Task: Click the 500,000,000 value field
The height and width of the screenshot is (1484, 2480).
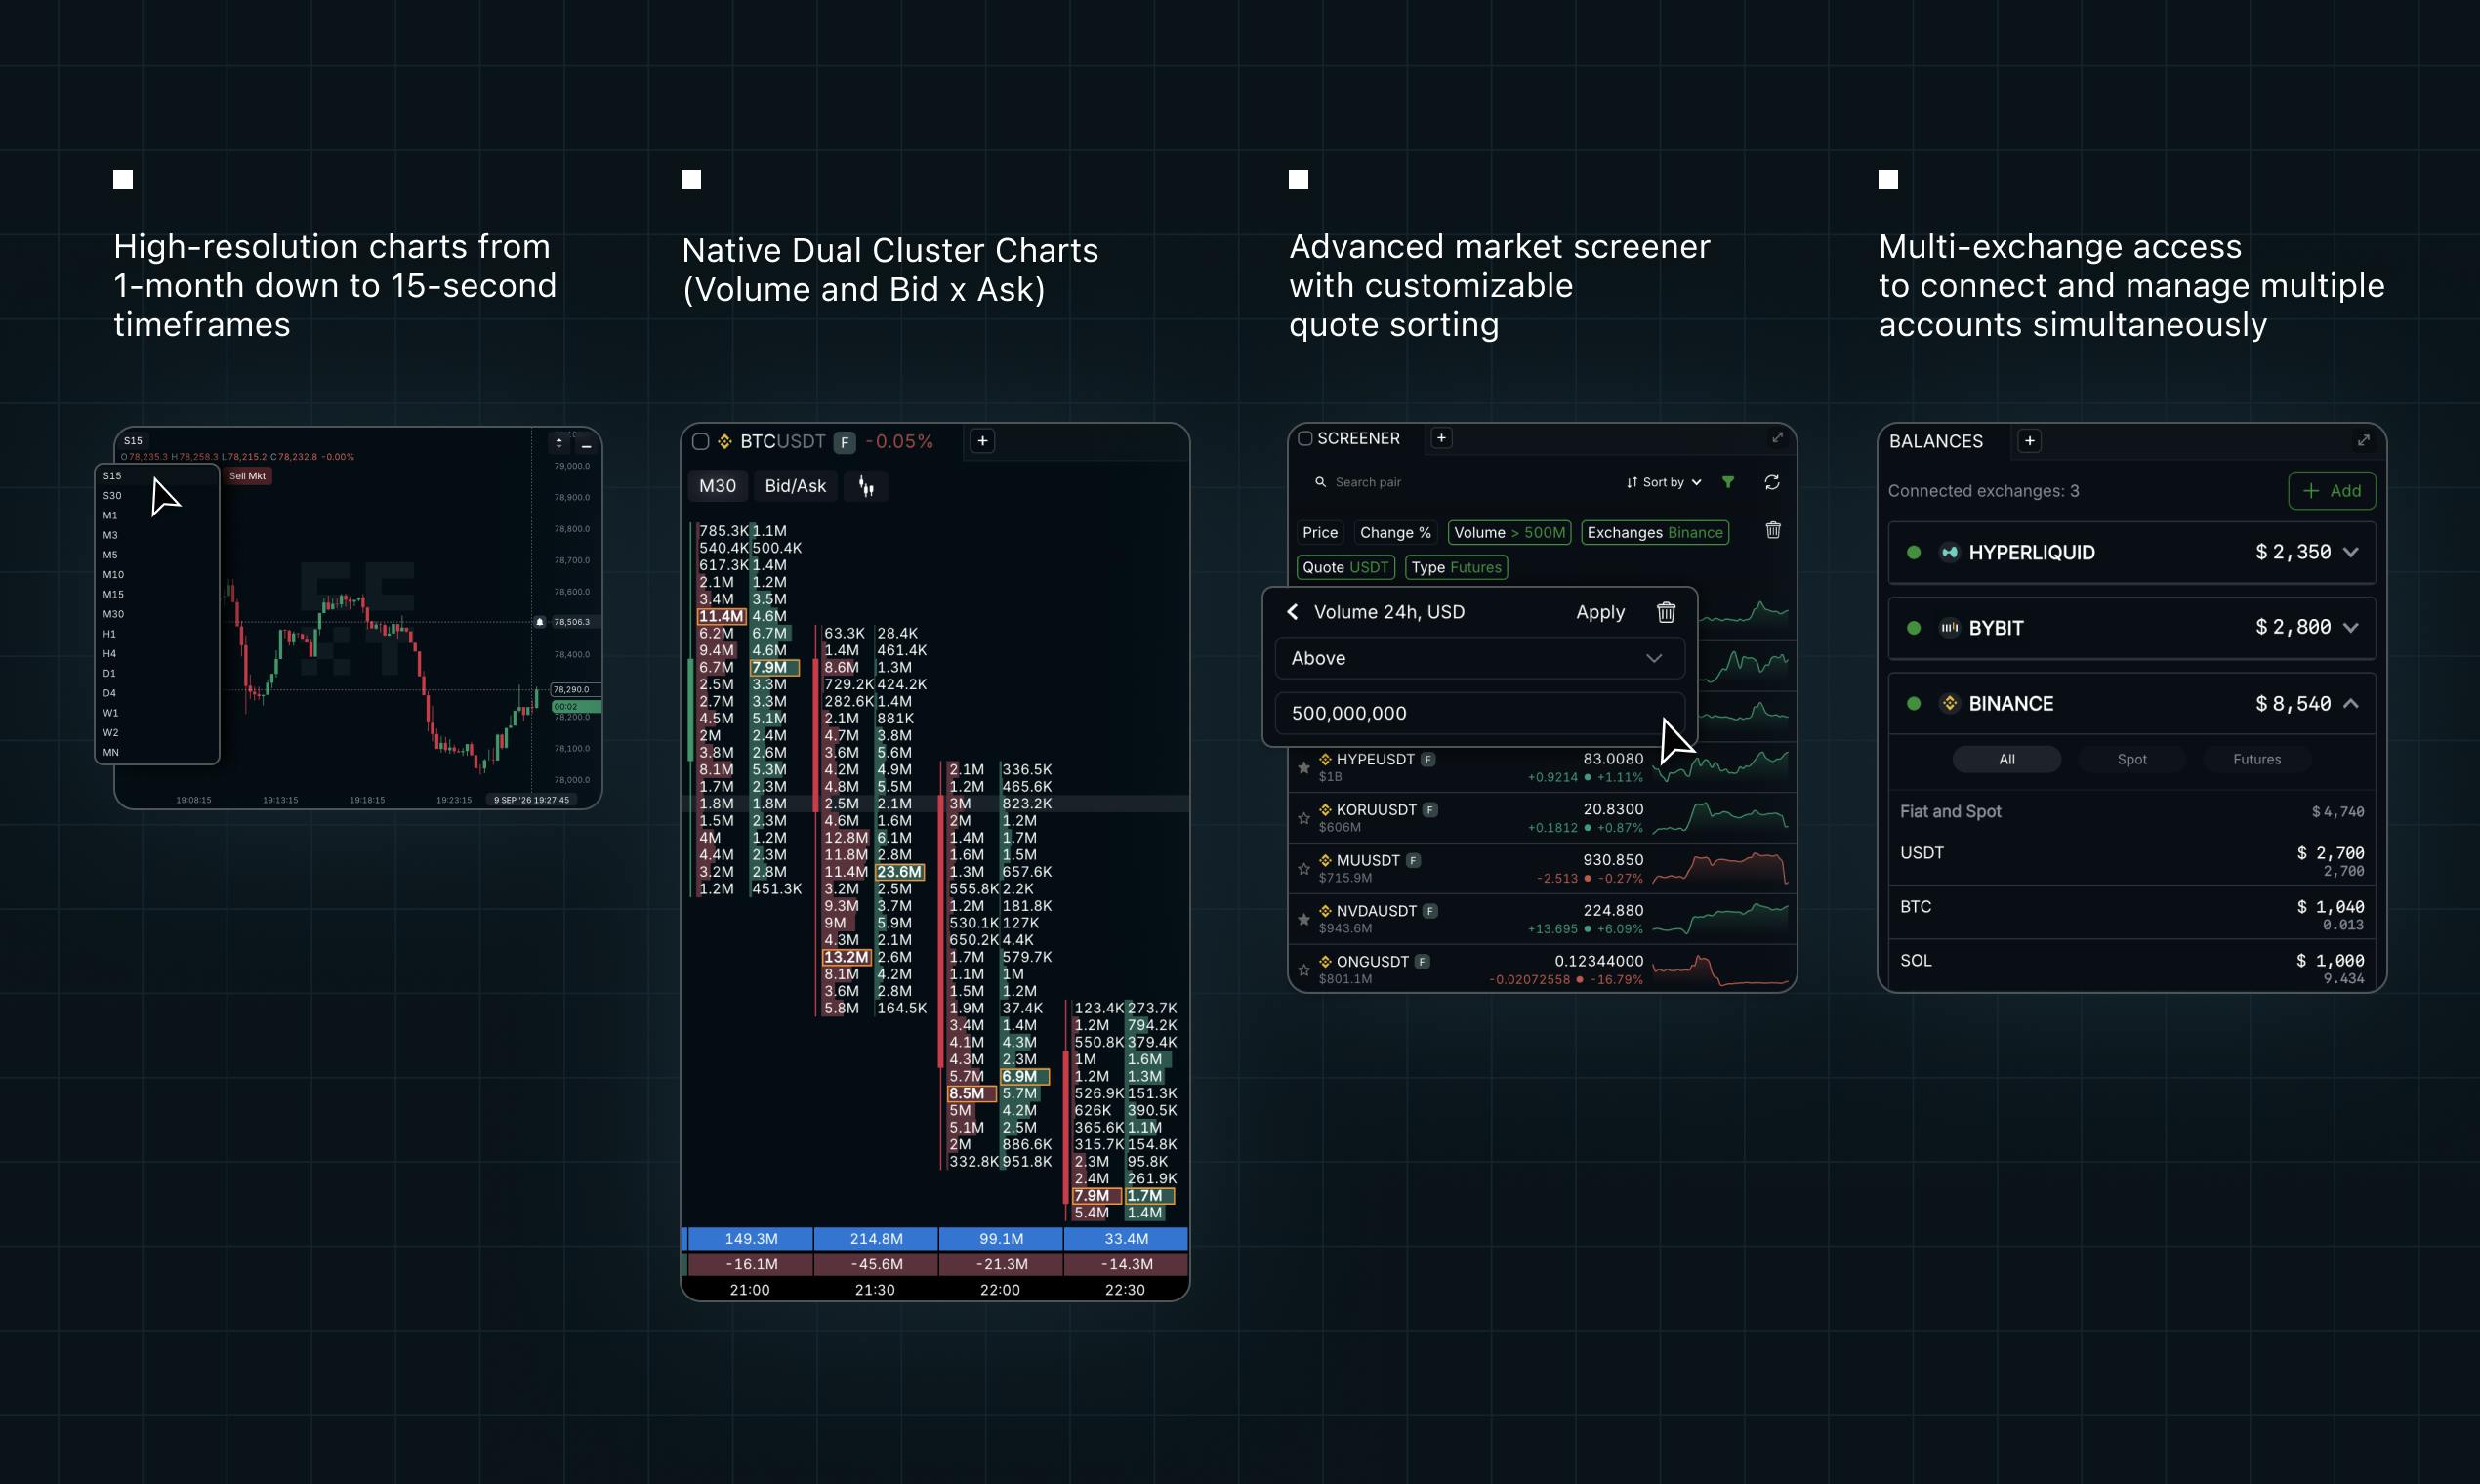Action: point(1479,713)
